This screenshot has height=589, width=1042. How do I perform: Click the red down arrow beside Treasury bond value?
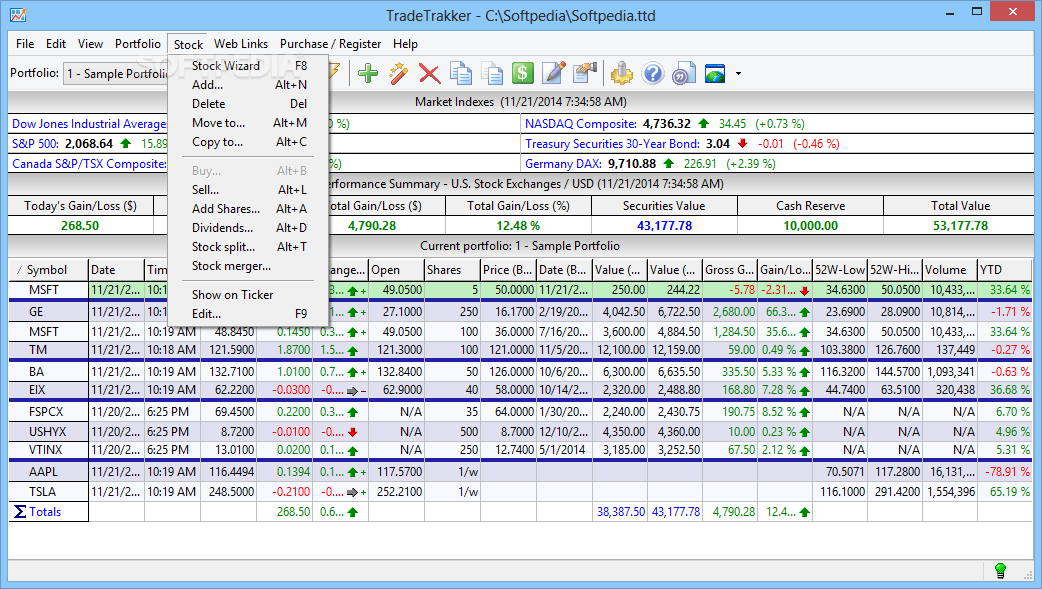click(x=742, y=144)
